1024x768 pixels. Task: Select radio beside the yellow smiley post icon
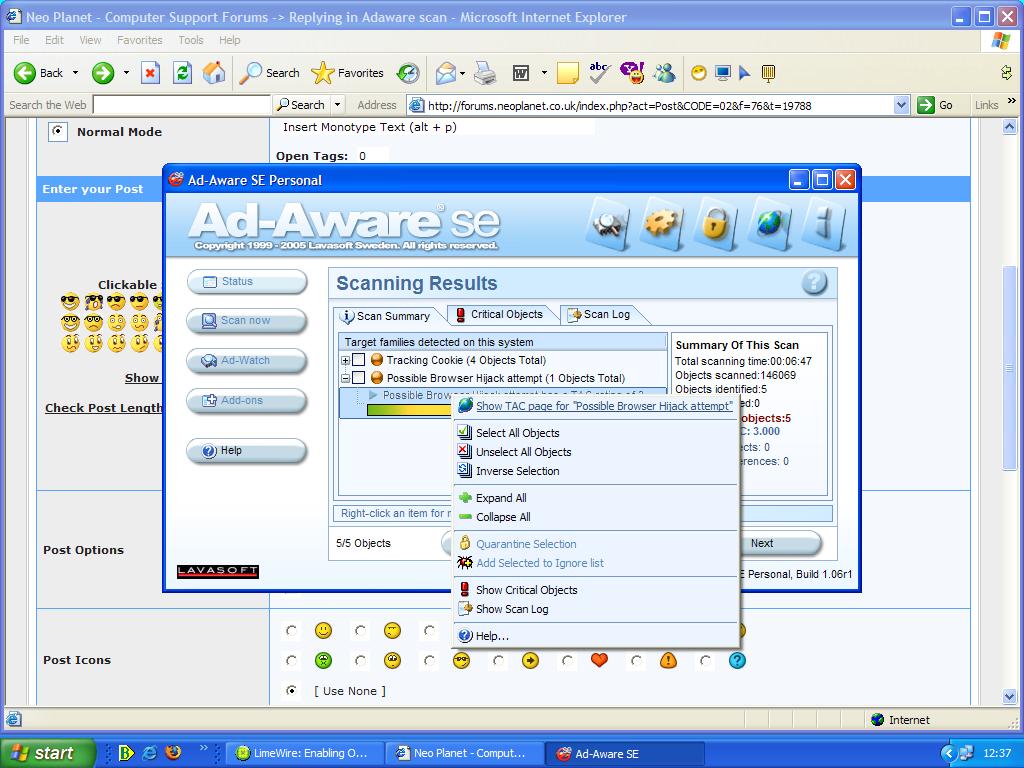point(291,630)
